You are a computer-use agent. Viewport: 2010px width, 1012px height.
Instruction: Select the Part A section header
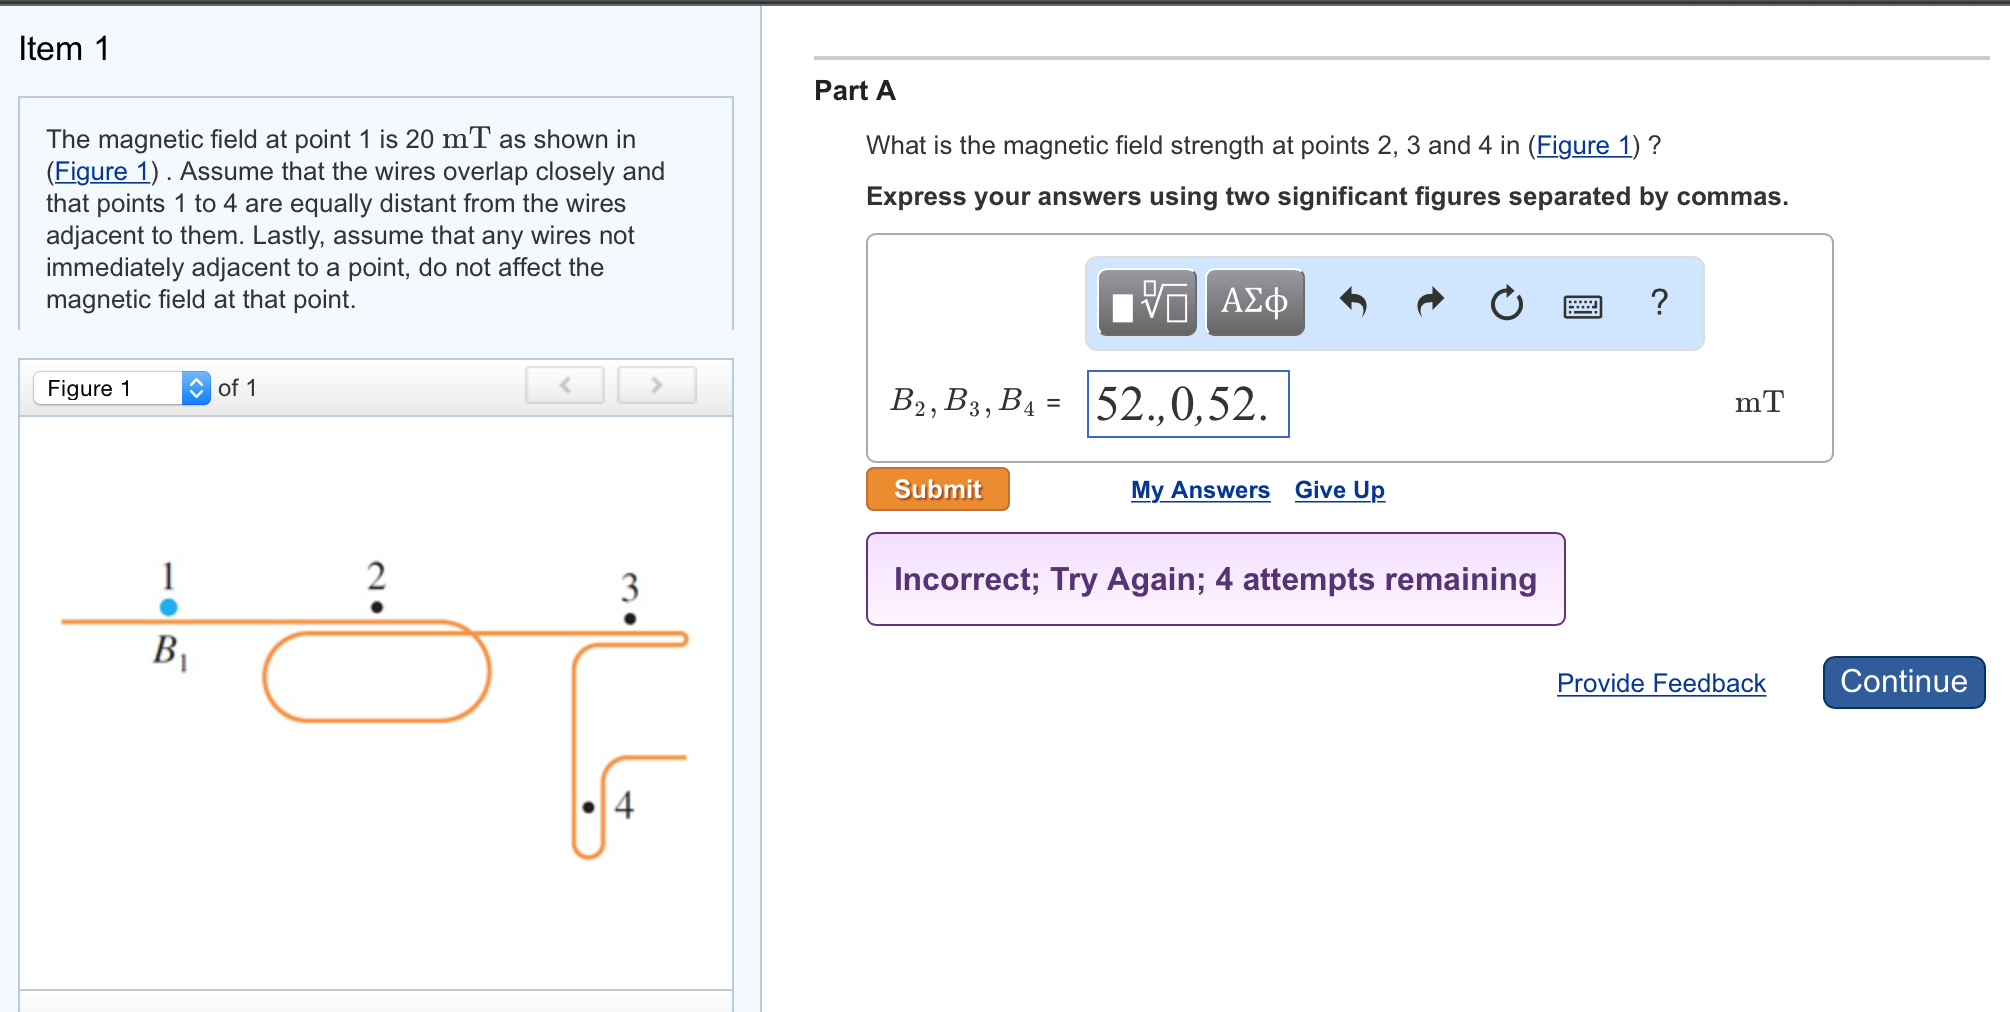[853, 90]
